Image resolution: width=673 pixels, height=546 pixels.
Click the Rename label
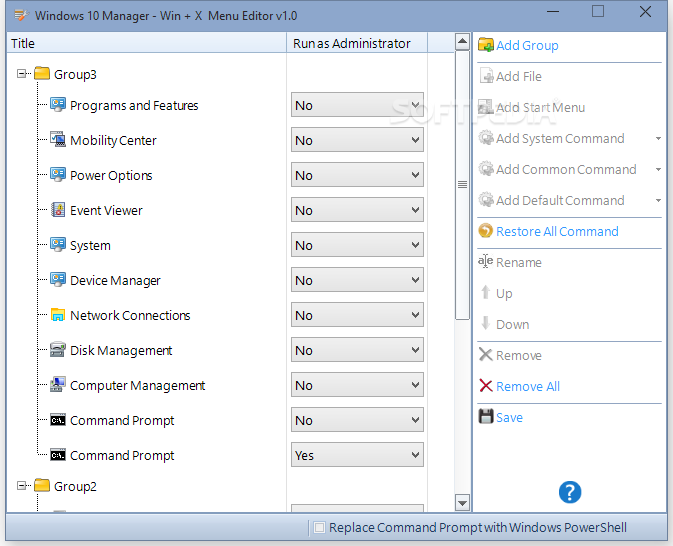coord(519,262)
